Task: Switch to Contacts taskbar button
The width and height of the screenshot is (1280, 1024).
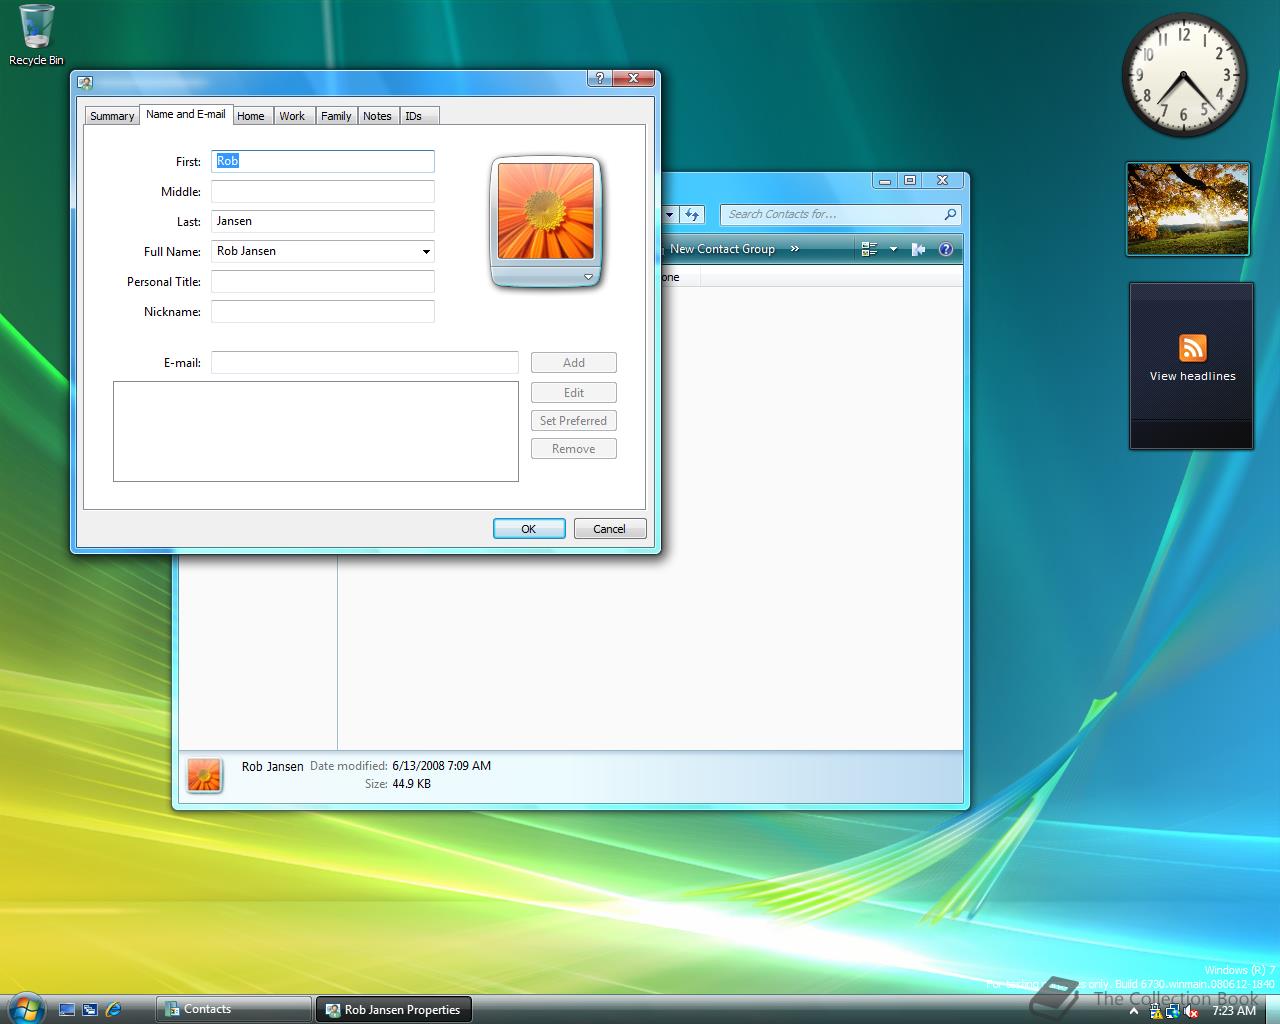Action: point(234,1009)
